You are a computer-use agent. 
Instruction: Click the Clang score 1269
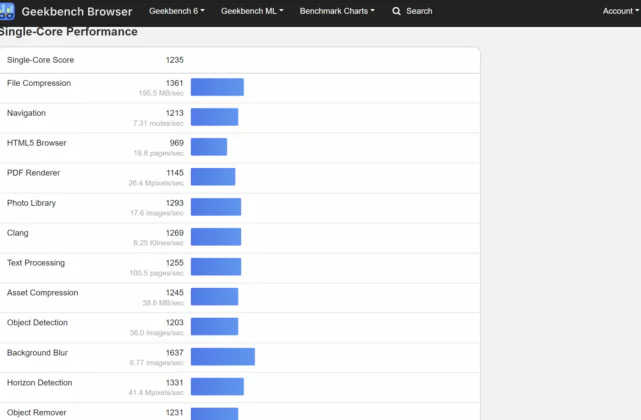point(175,233)
